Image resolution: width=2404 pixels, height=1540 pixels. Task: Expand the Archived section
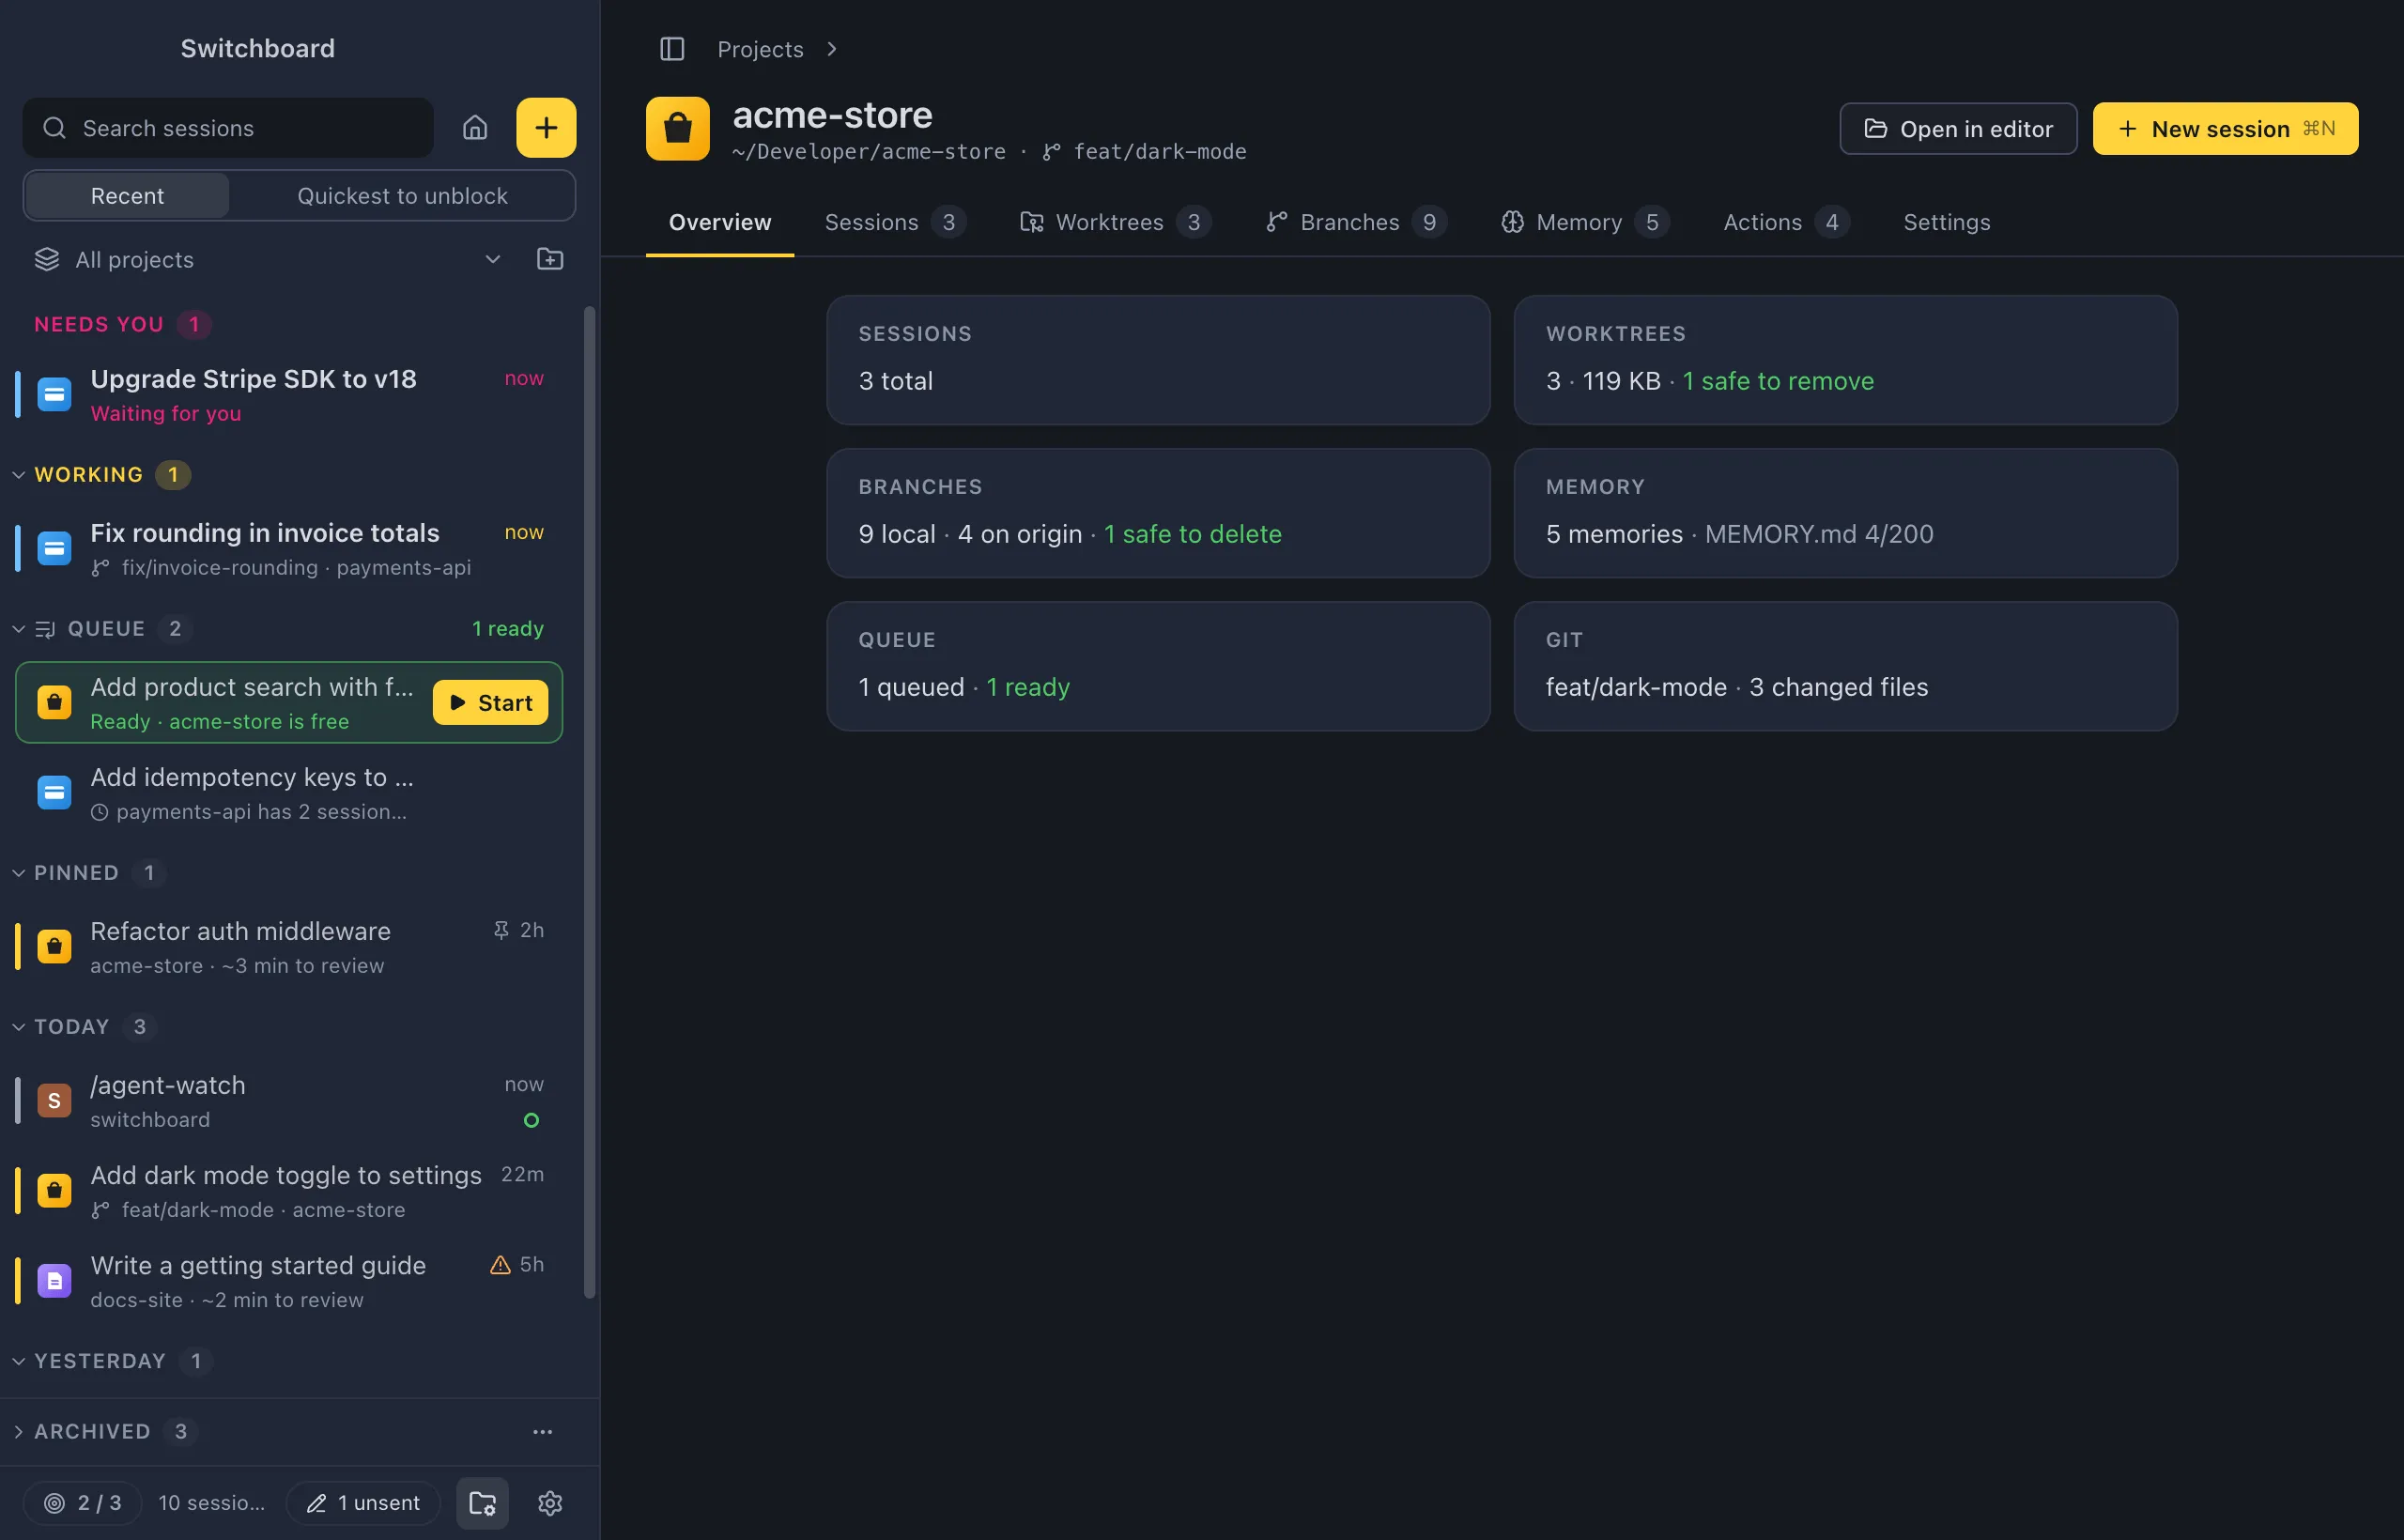pyautogui.click(x=18, y=1432)
